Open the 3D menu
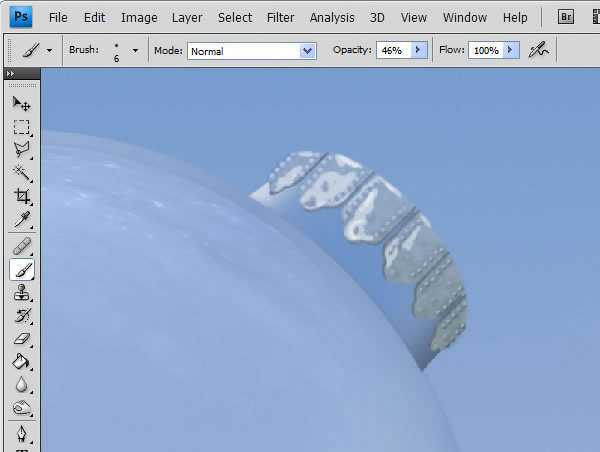This screenshot has width=600, height=452. pyautogui.click(x=377, y=18)
